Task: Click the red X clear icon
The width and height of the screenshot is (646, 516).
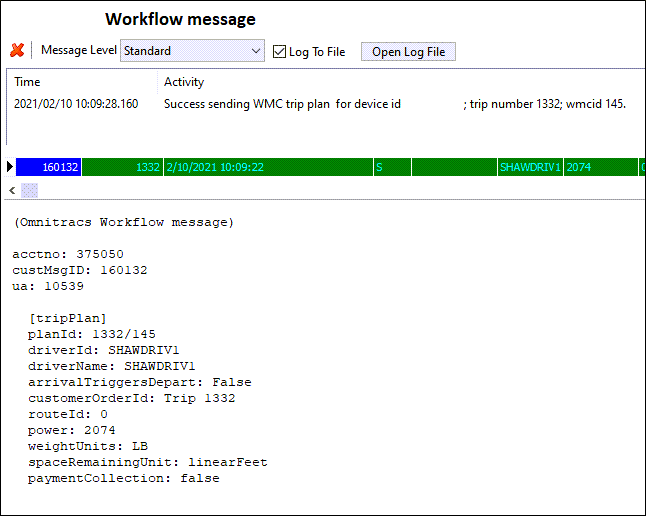Action: pos(17,50)
